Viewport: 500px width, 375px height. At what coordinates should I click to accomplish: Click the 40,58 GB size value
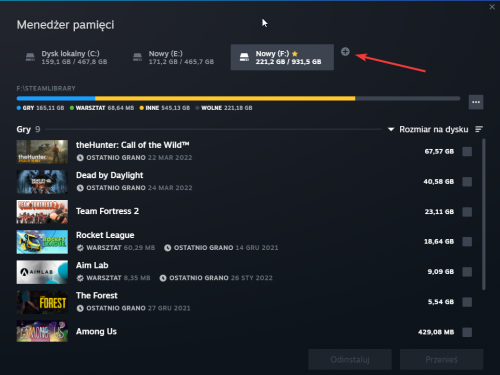439,182
